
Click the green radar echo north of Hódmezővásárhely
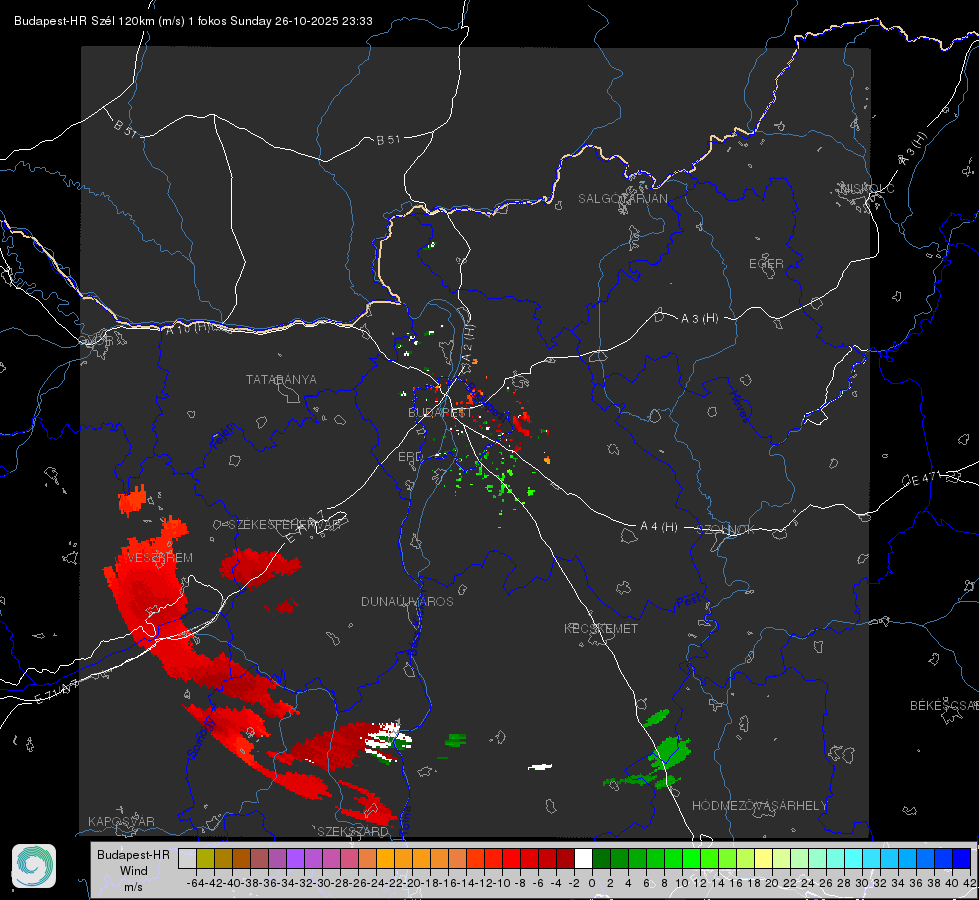(x=669, y=753)
